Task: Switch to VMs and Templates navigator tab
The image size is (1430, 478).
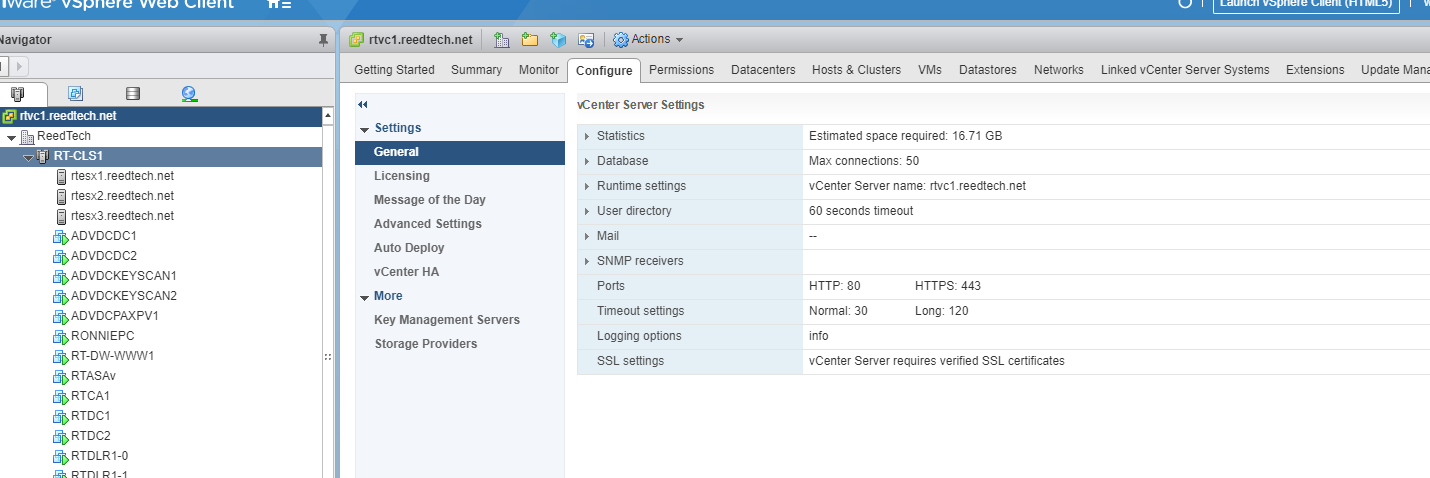Action: (75, 94)
